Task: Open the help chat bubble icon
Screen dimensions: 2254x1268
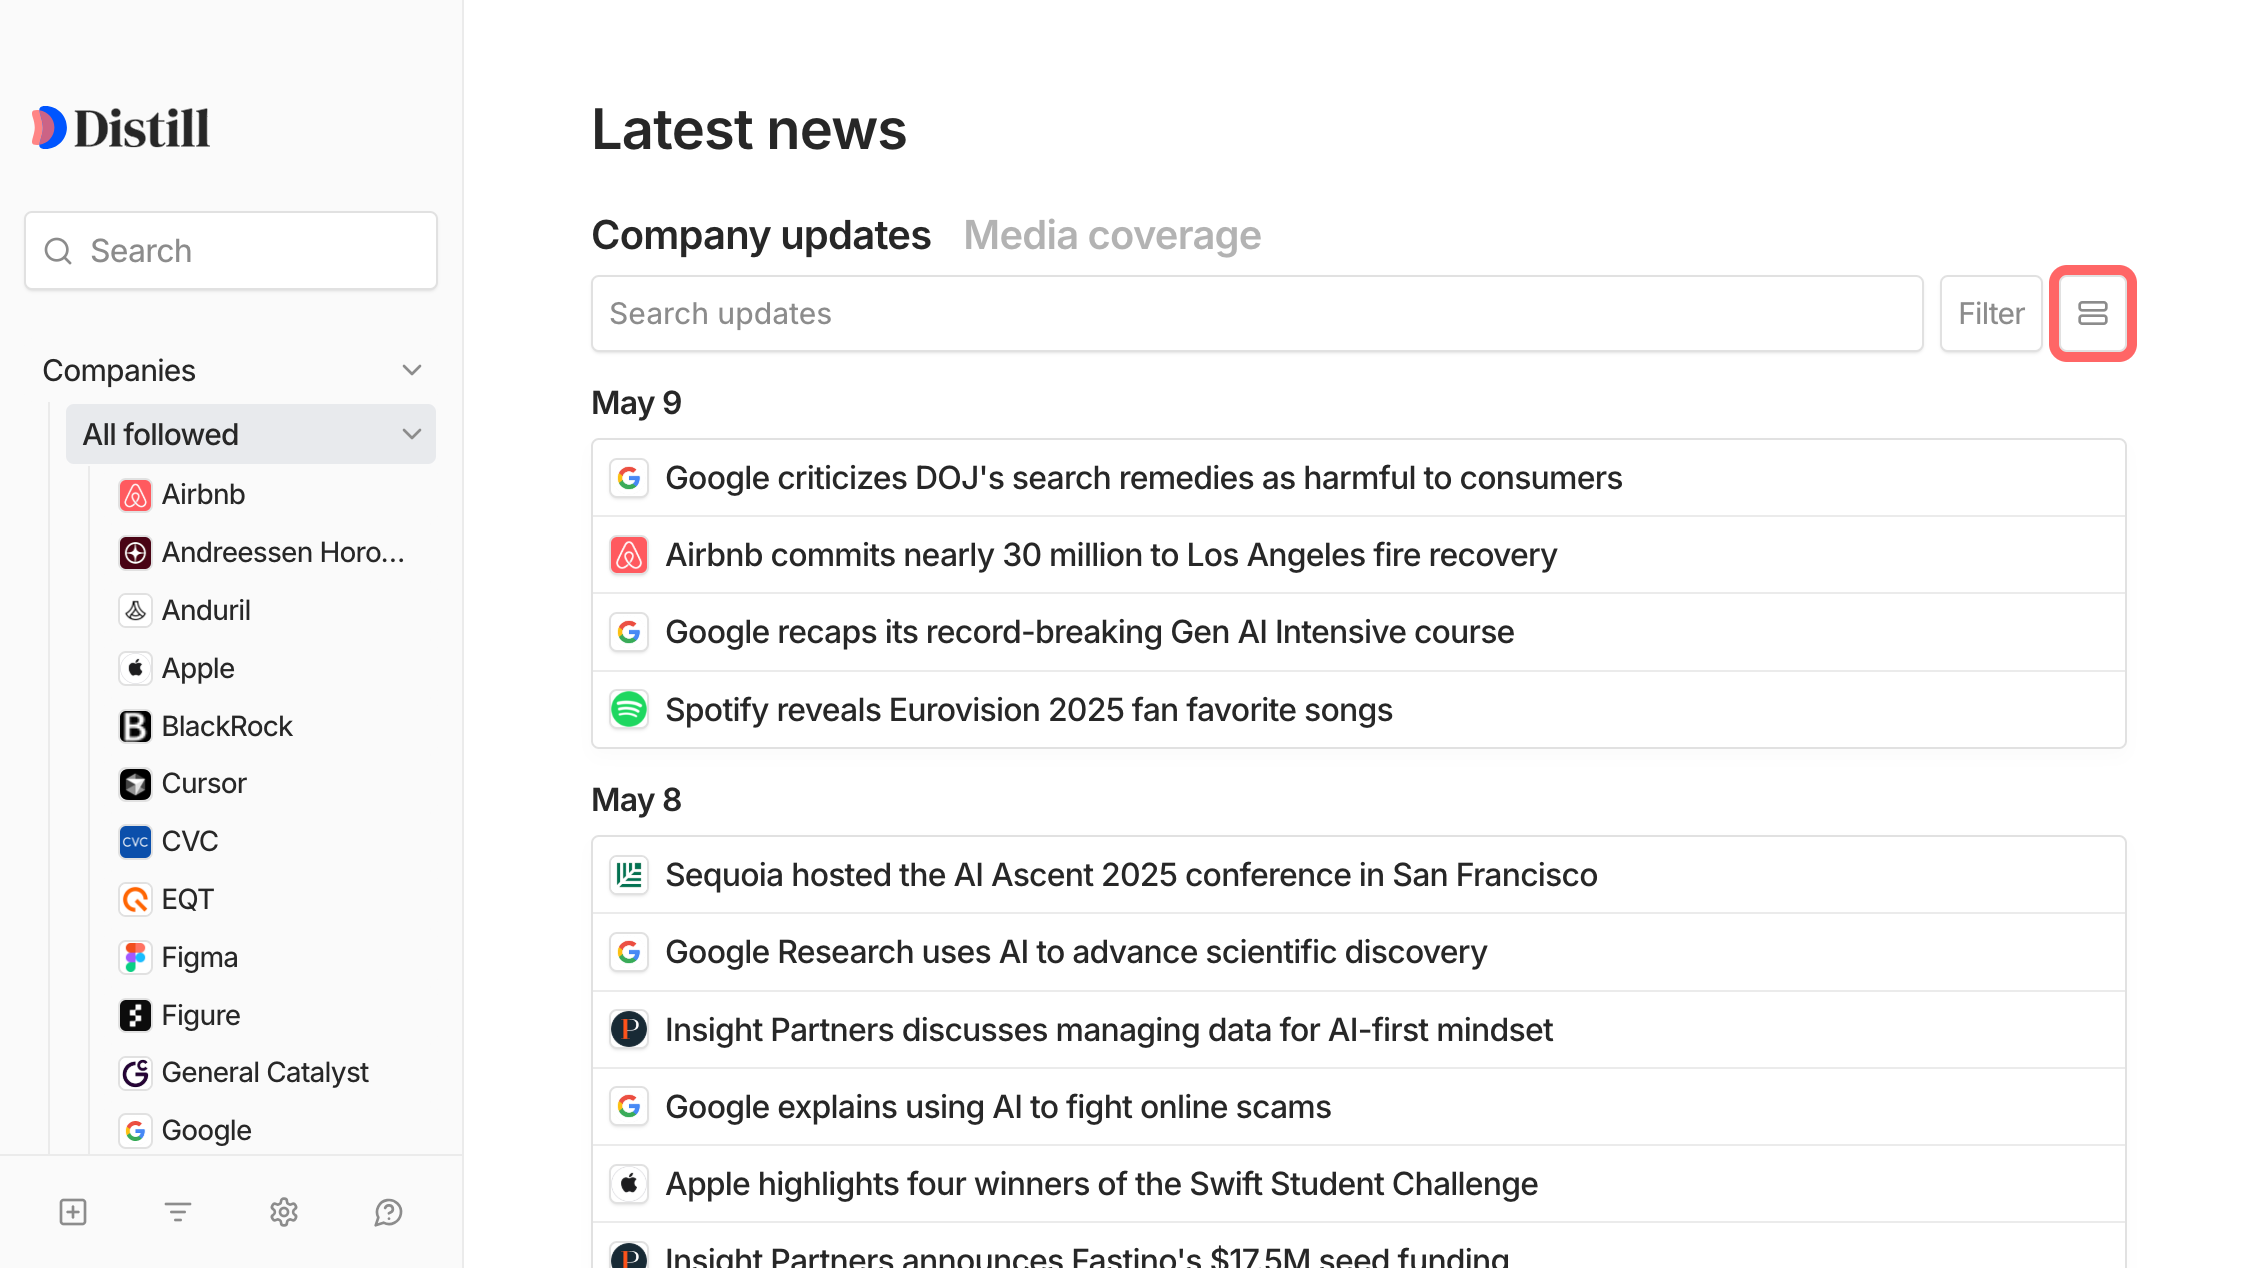Action: tap(388, 1212)
